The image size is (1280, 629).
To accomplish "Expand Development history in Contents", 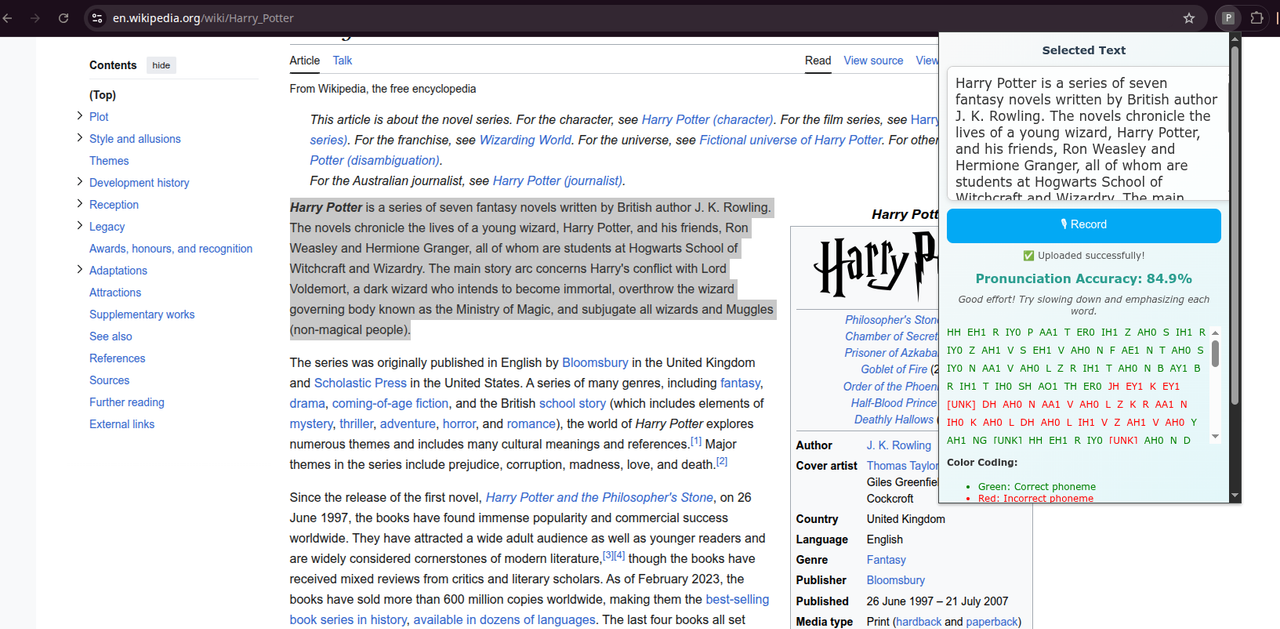I will click(79, 182).
